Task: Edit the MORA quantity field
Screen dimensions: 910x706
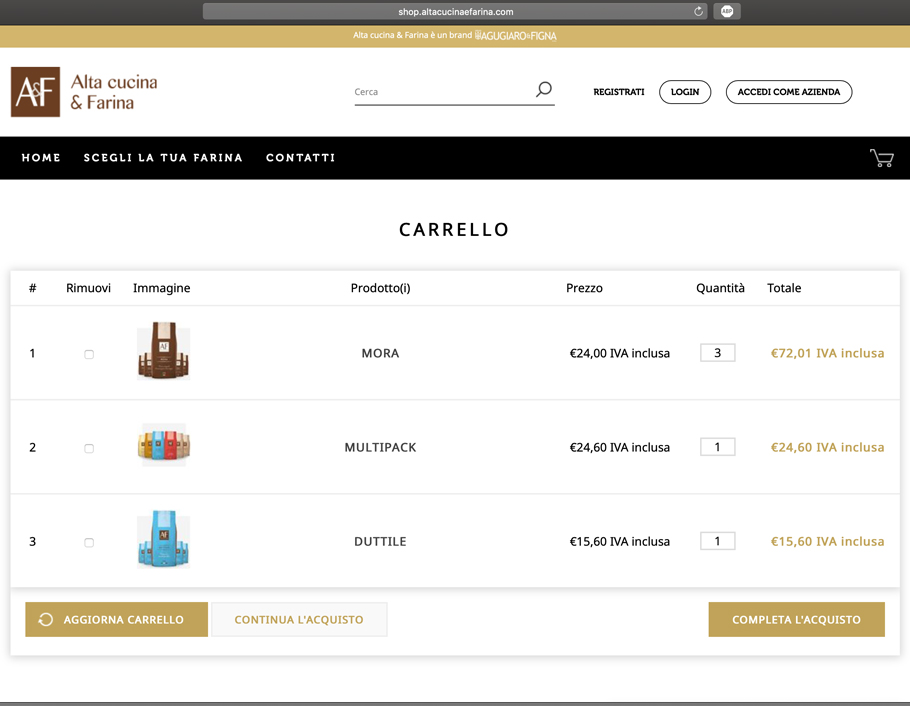Action: (717, 352)
